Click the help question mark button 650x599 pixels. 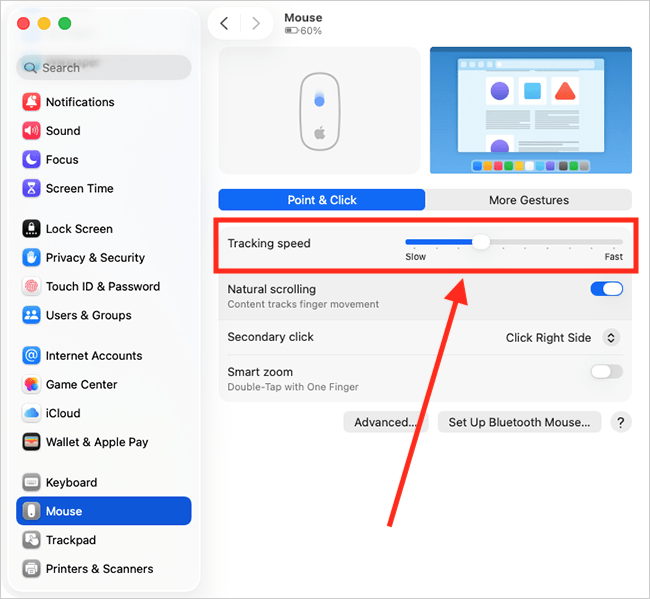[621, 422]
